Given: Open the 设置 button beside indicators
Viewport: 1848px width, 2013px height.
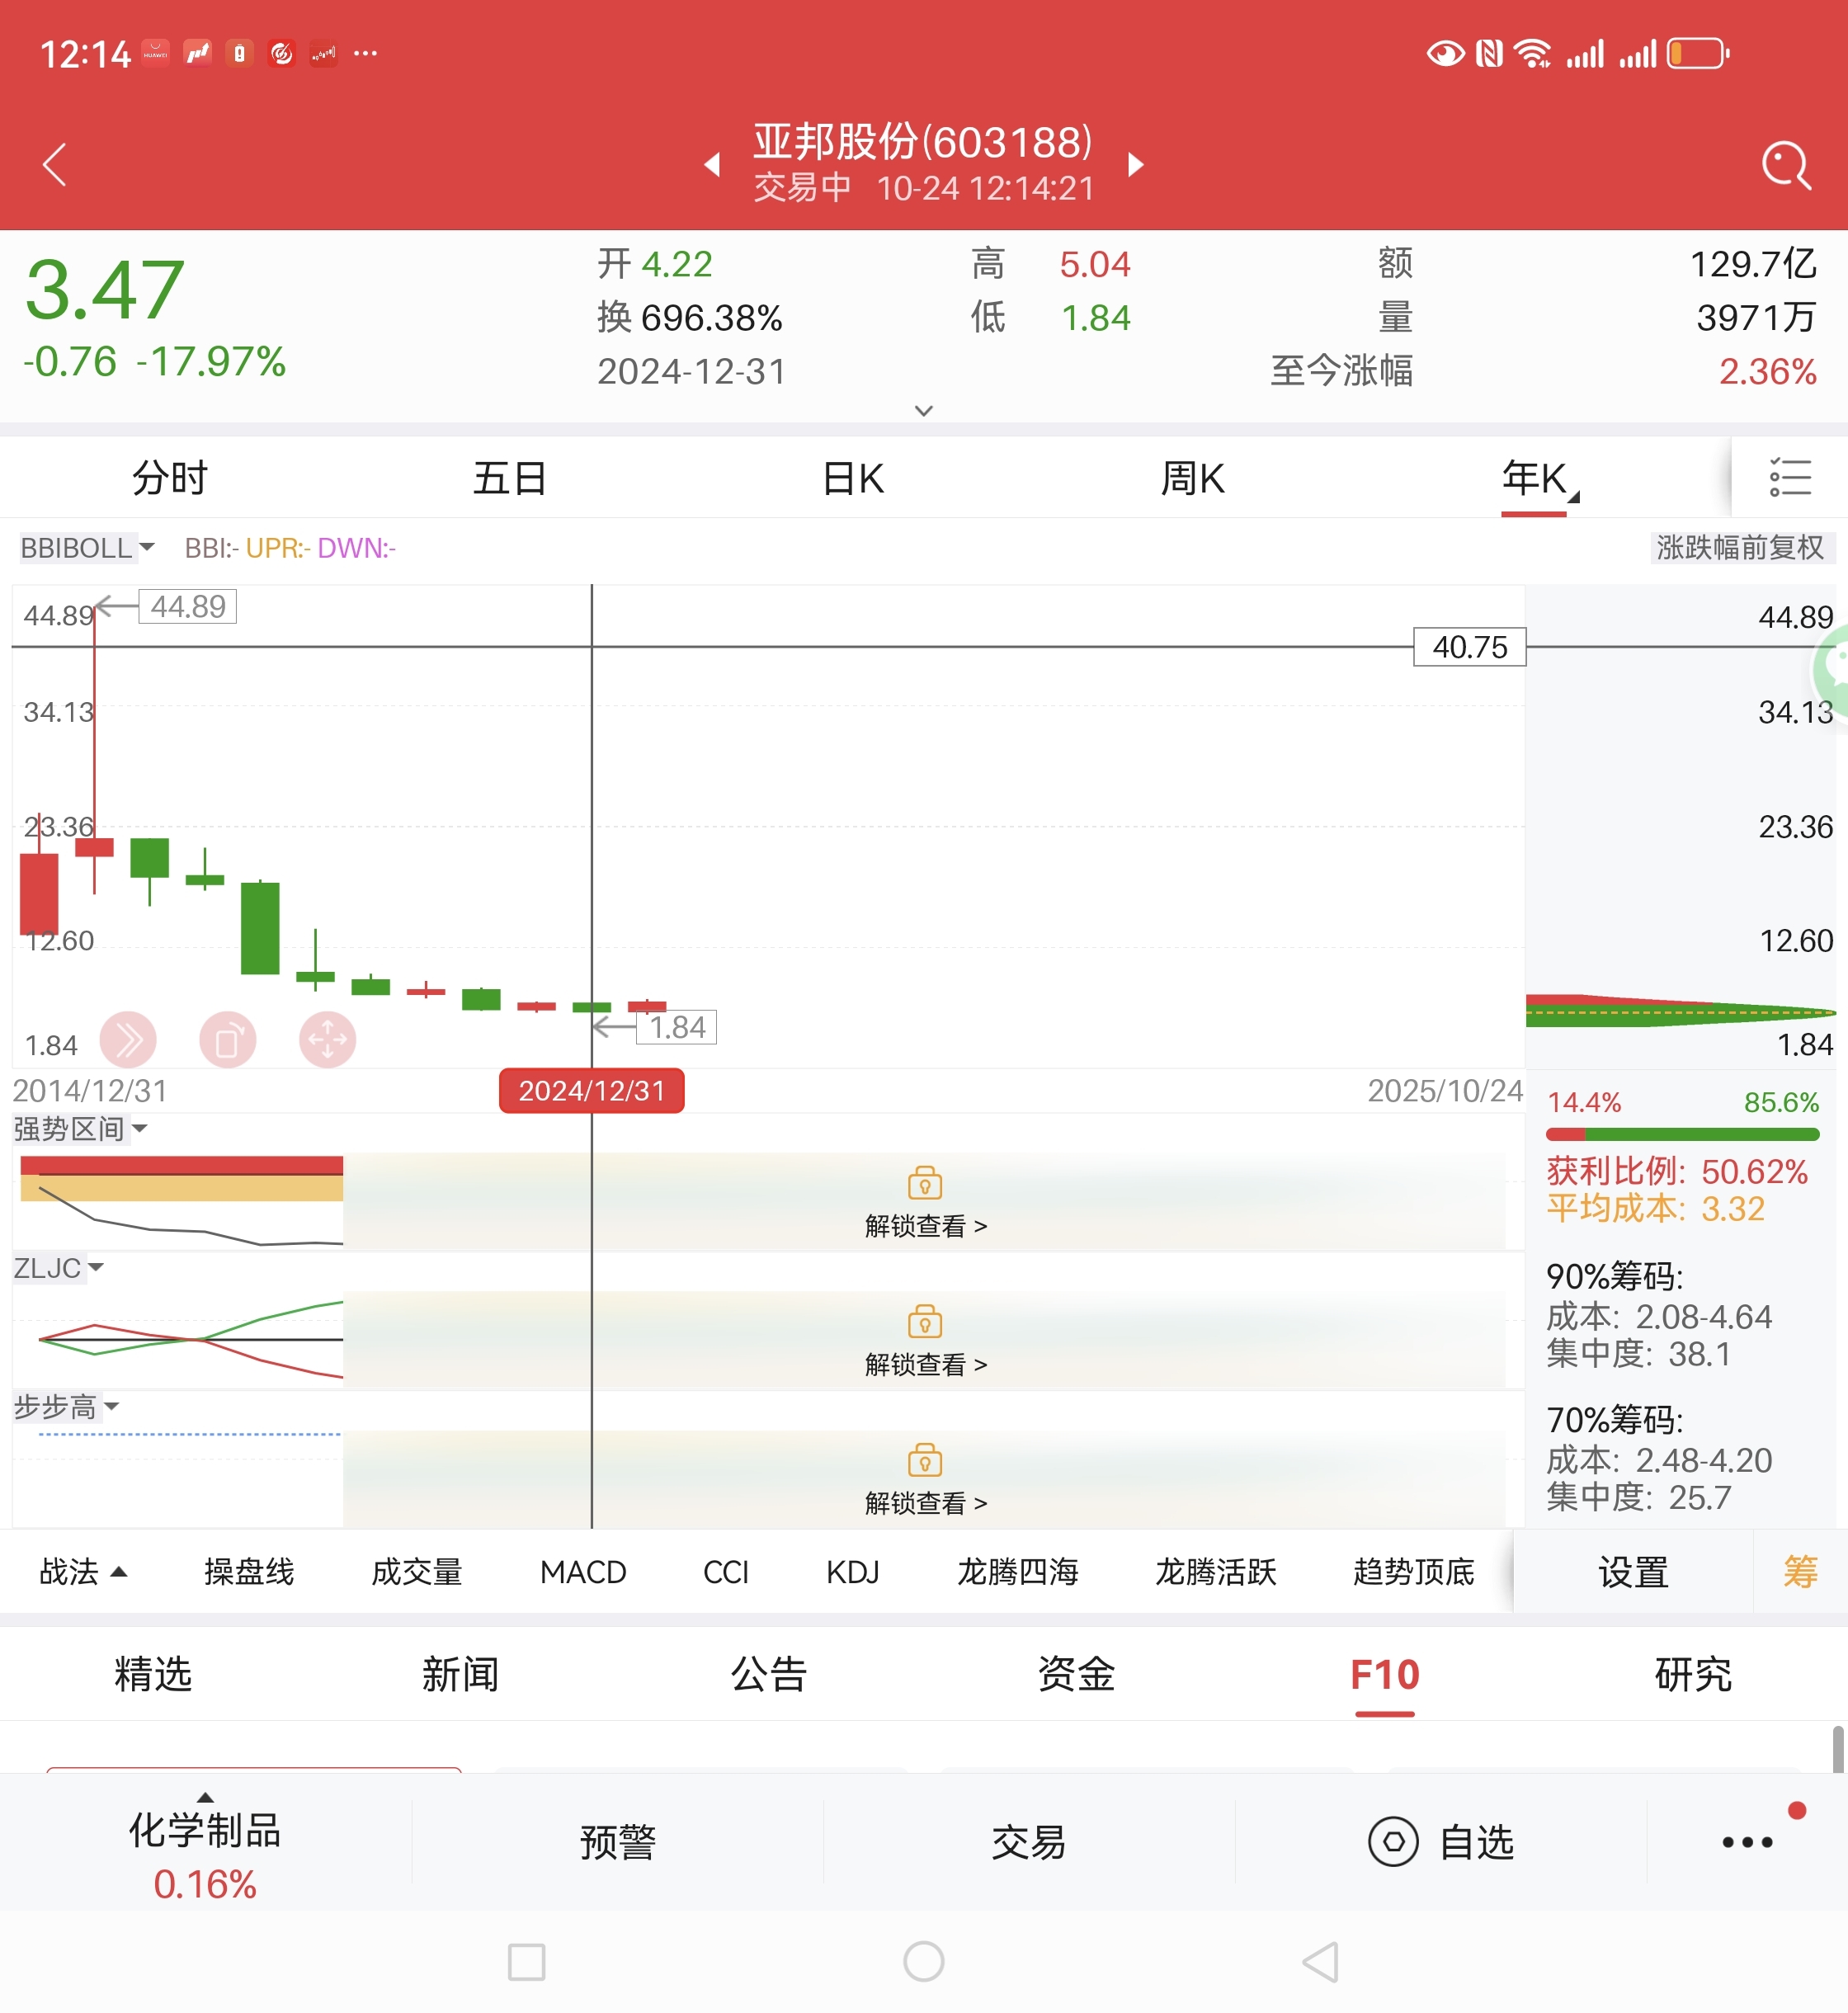Looking at the screenshot, I should pyautogui.click(x=1632, y=1572).
